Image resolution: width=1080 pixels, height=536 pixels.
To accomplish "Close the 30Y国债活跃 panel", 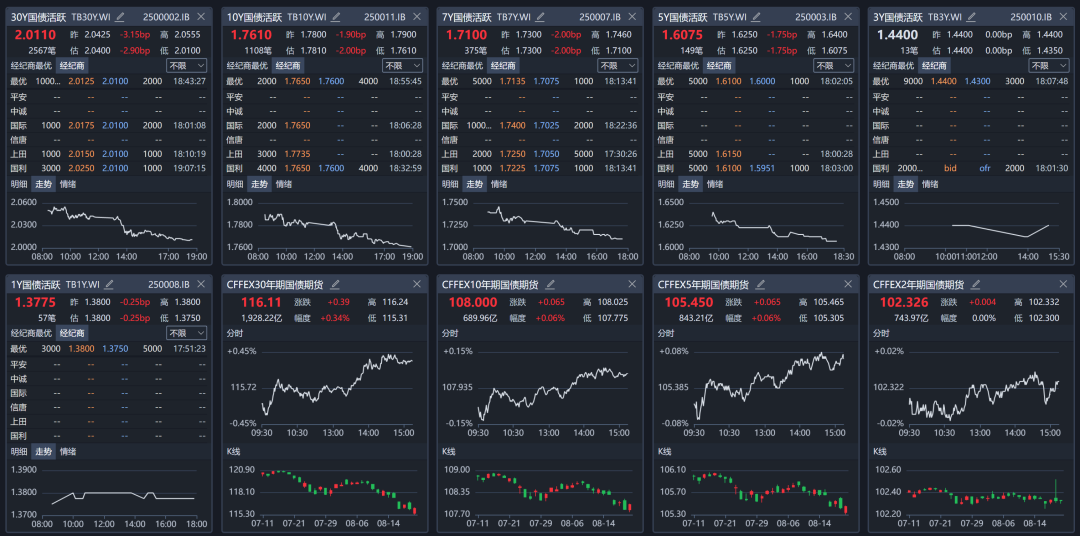I will (200, 16).
